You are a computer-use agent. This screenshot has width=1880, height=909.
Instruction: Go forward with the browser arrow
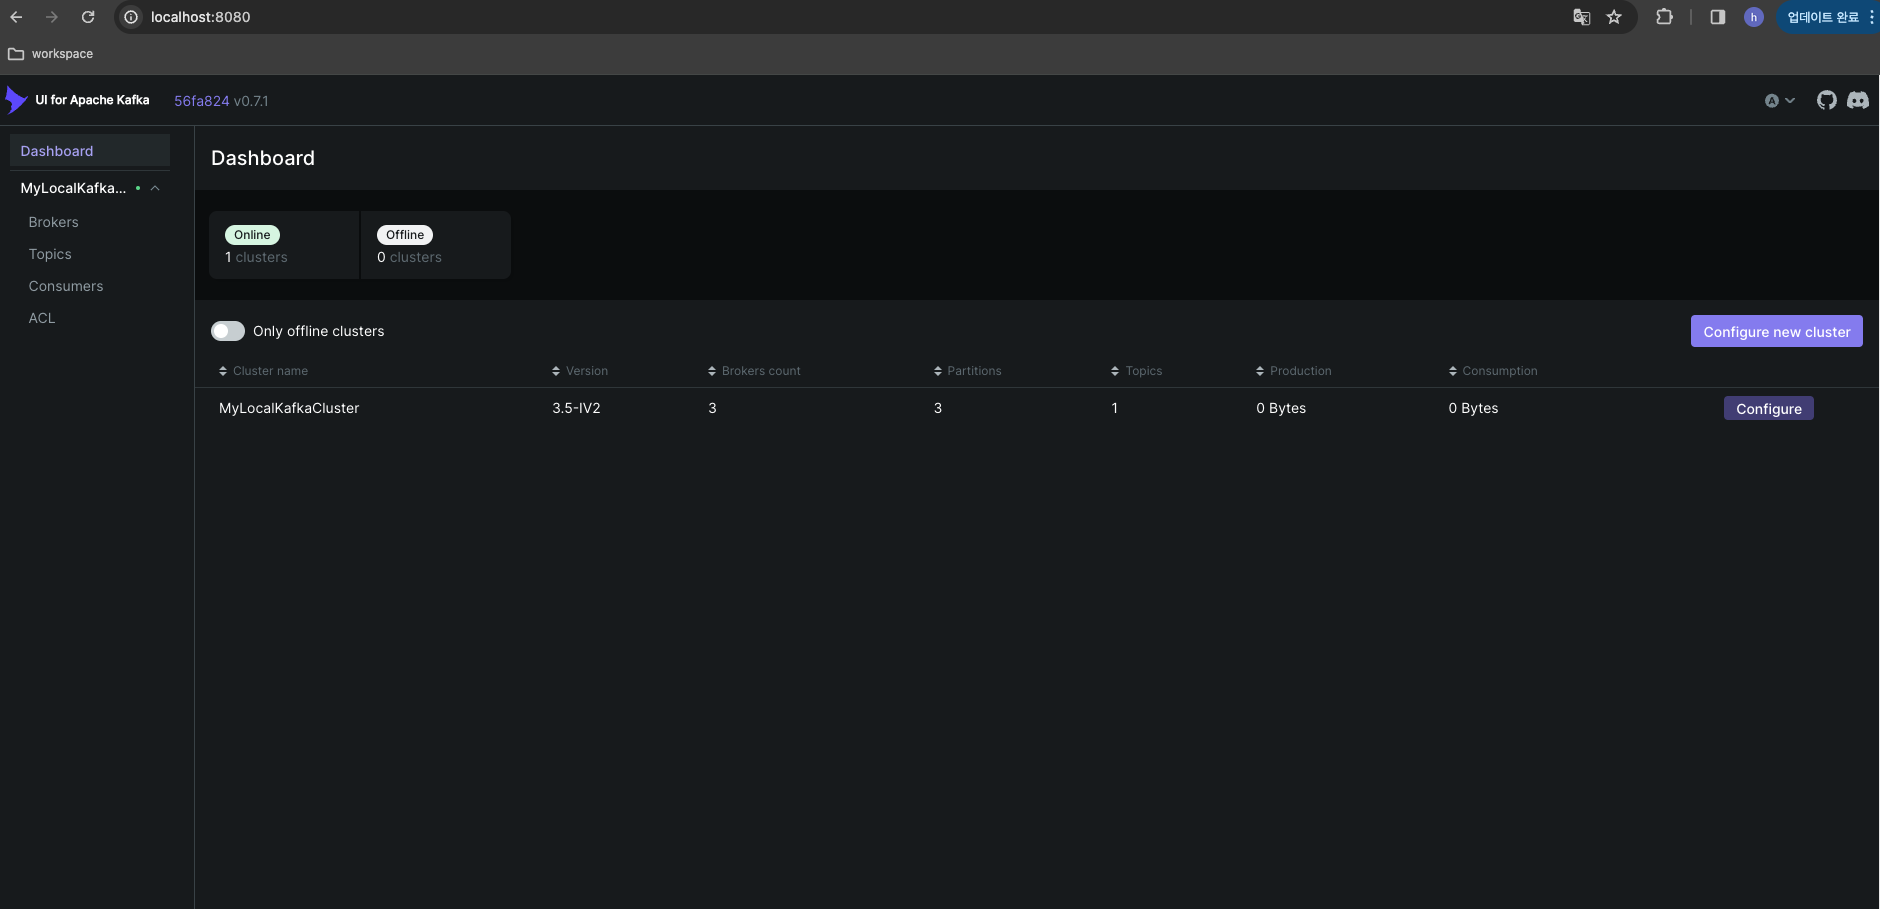(52, 17)
